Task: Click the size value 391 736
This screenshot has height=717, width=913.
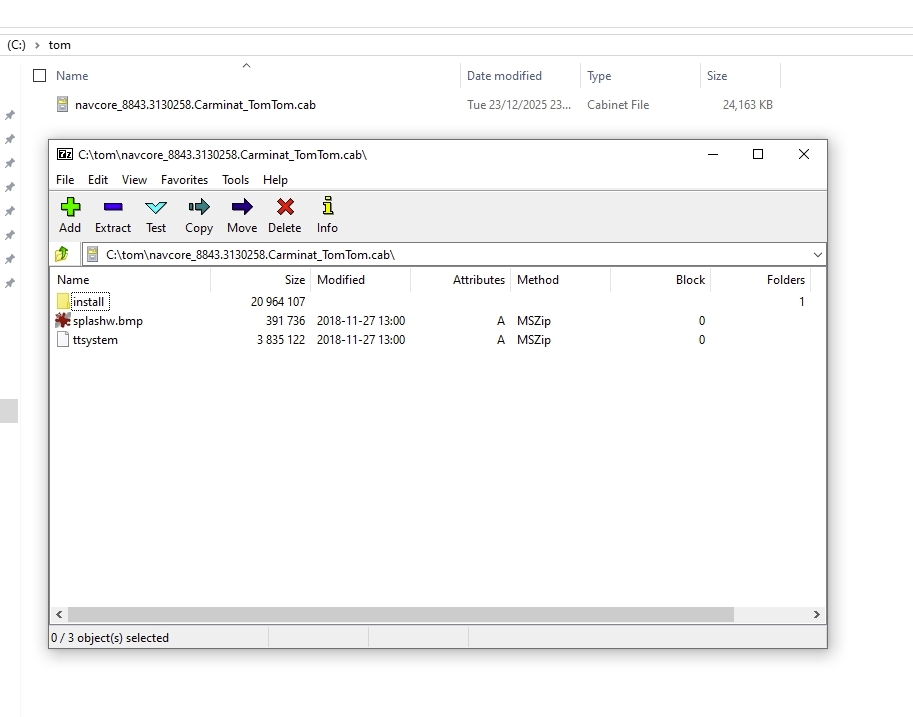Action: 285,321
